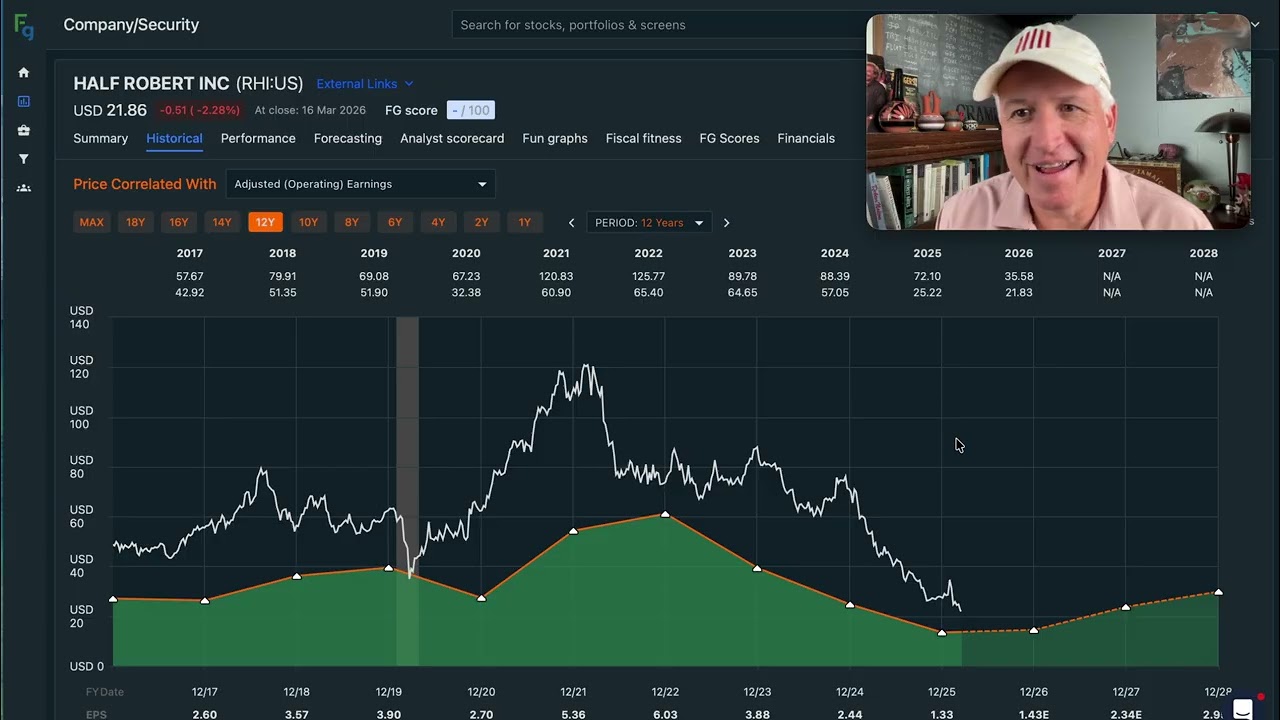Open Fun graphs tab
The height and width of the screenshot is (720, 1280).
pyautogui.click(x=555, y=138)
